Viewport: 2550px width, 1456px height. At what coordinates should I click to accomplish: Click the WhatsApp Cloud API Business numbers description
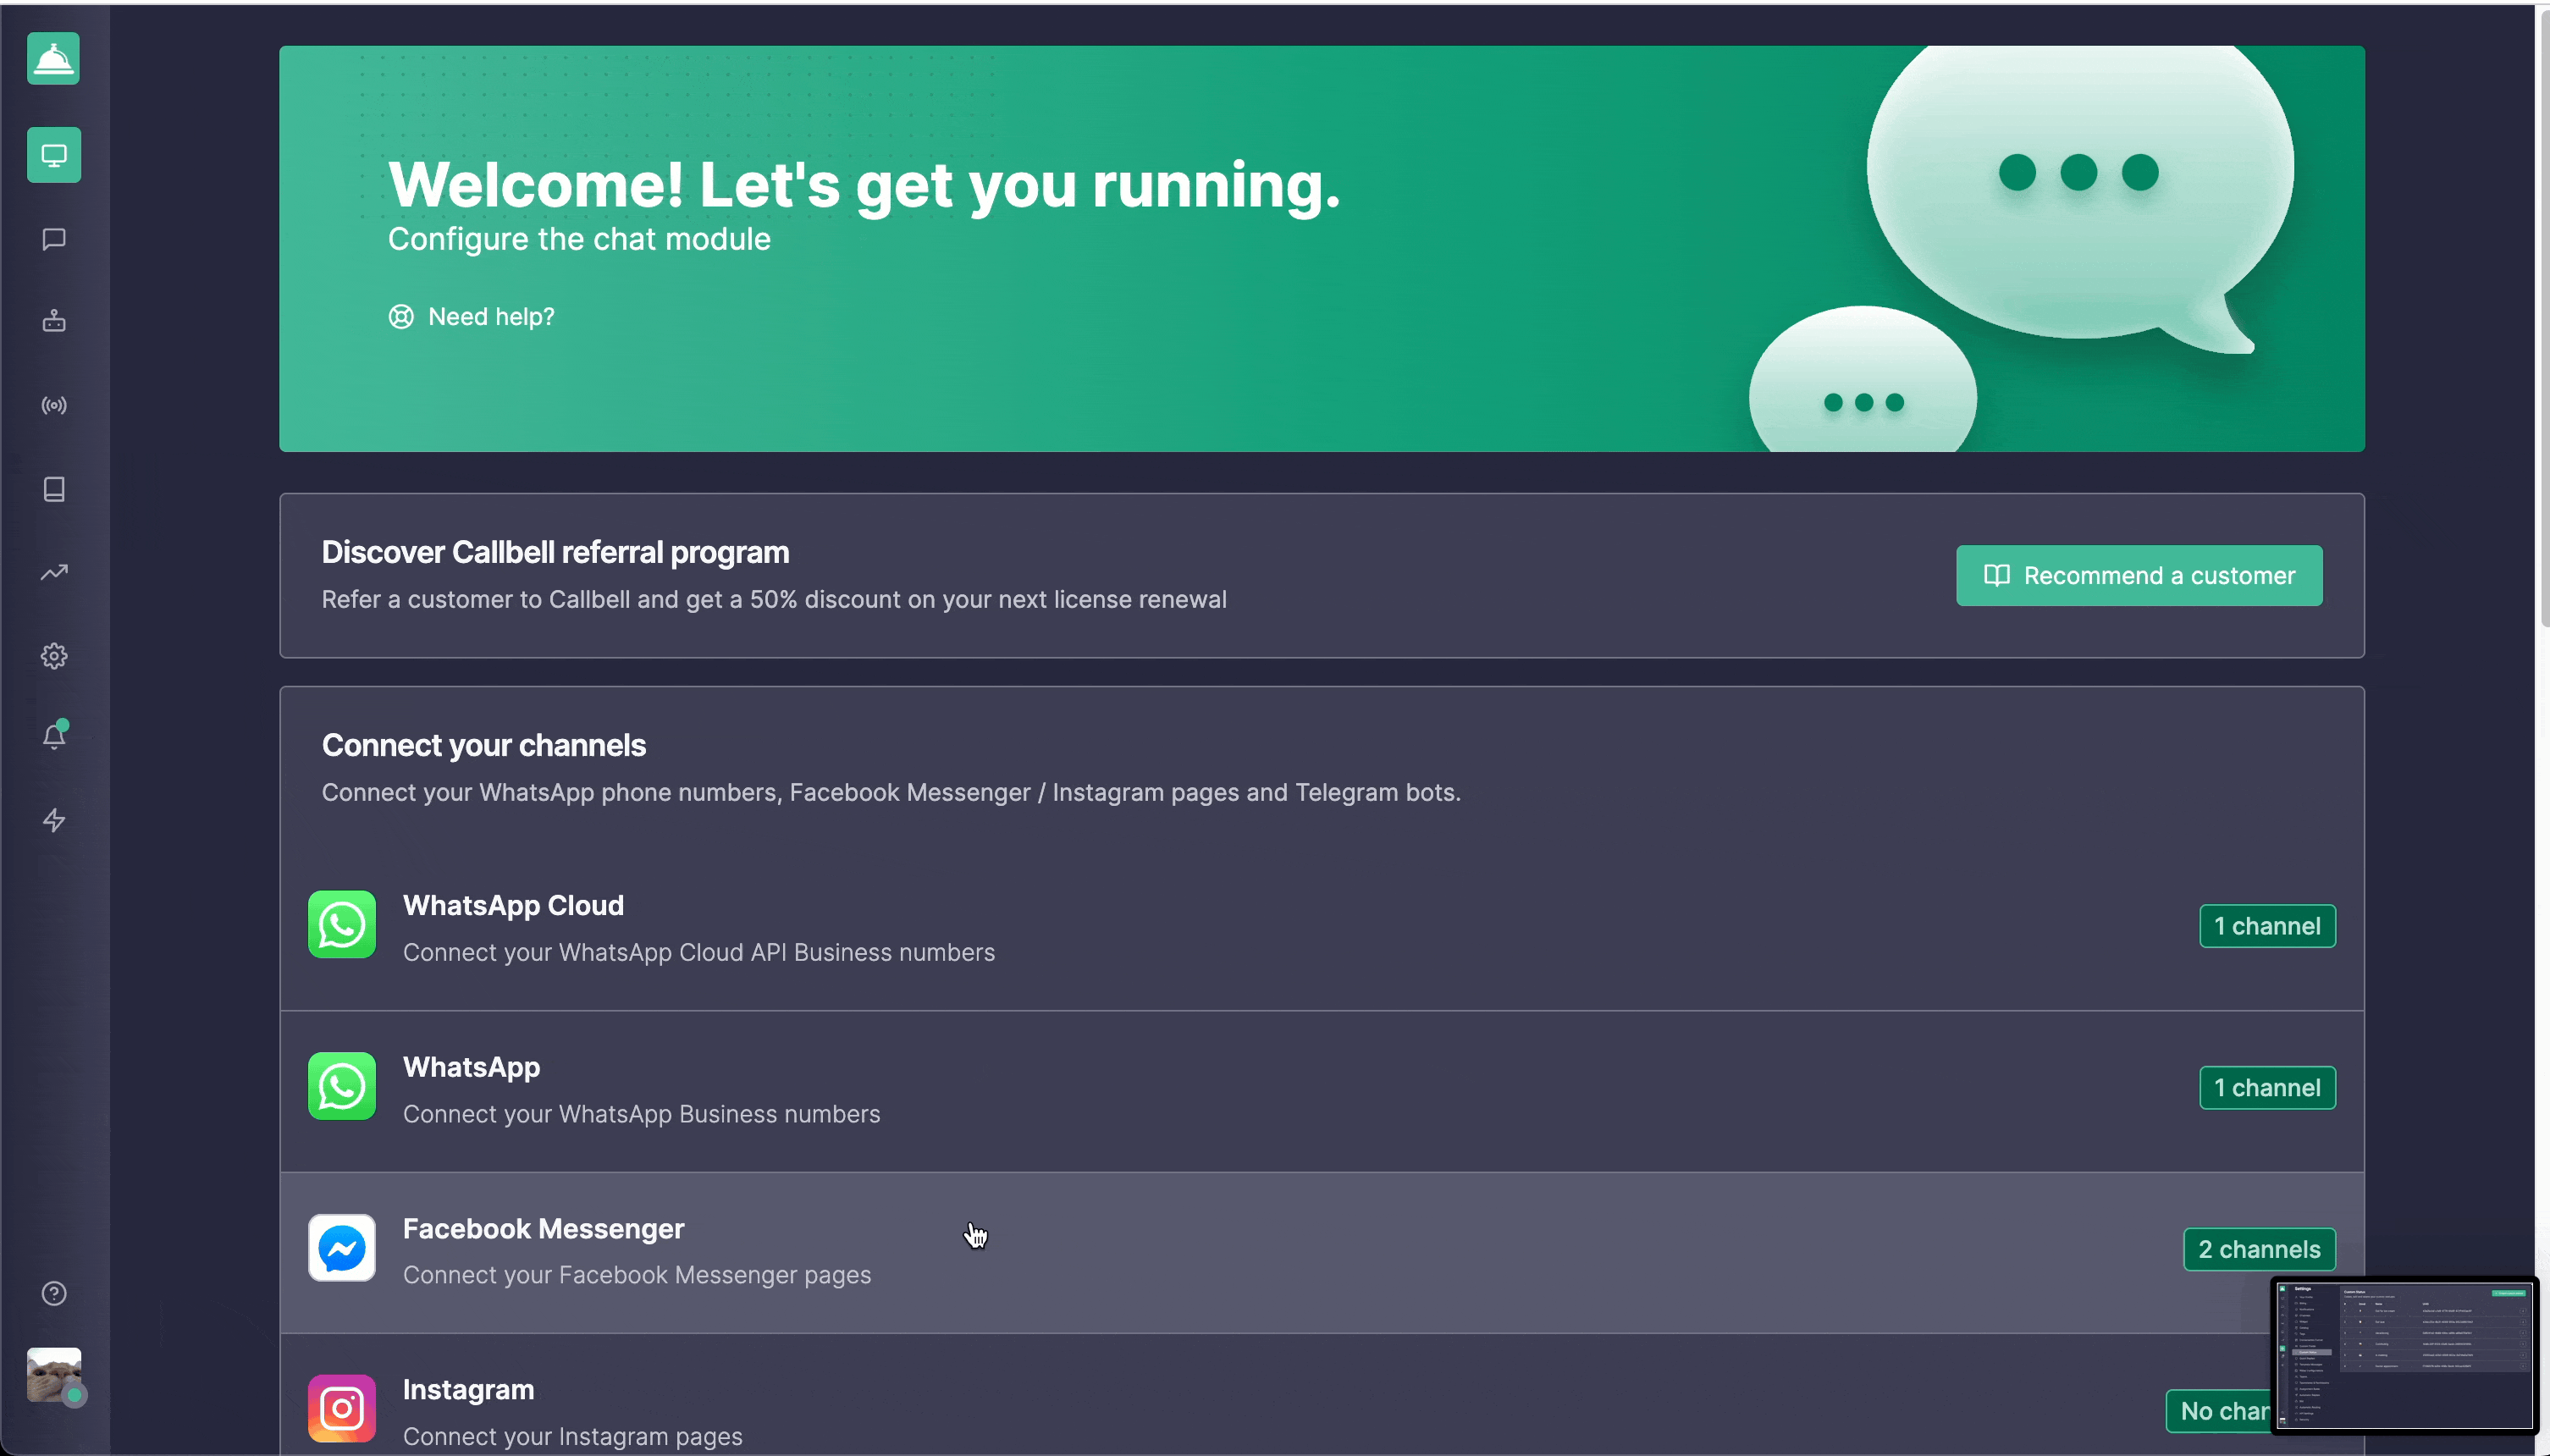pos(699,953)
